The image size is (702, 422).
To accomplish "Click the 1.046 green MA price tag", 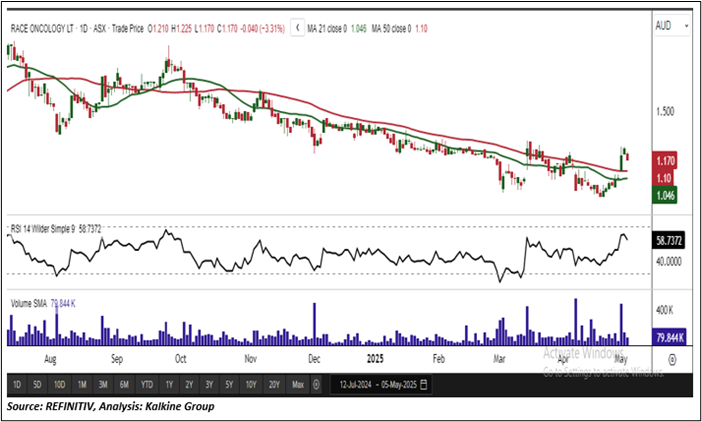I will [x=665, y=195].
